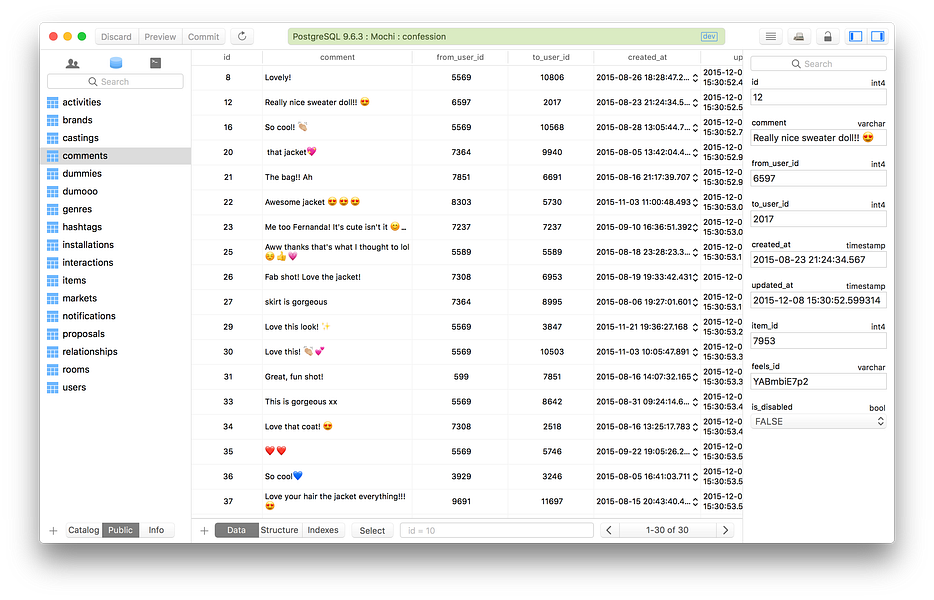
Task: Click the Commit button
Action: (x=204, y=36)
